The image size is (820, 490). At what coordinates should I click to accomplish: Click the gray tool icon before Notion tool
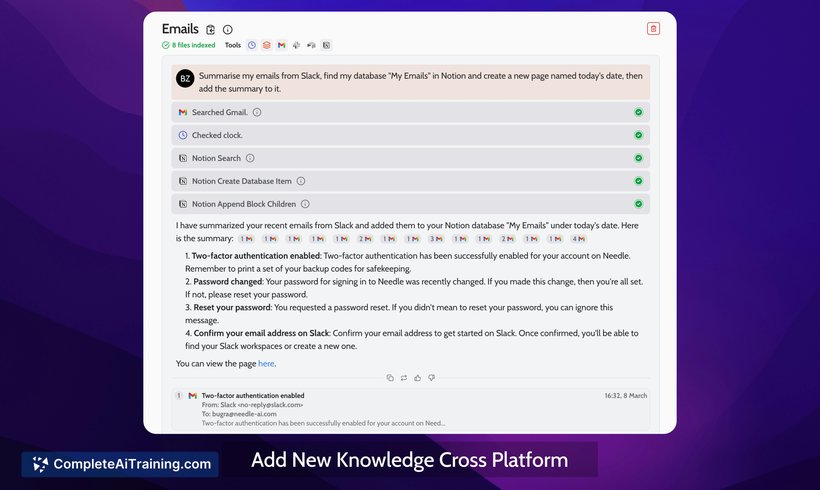click(311, 45)
